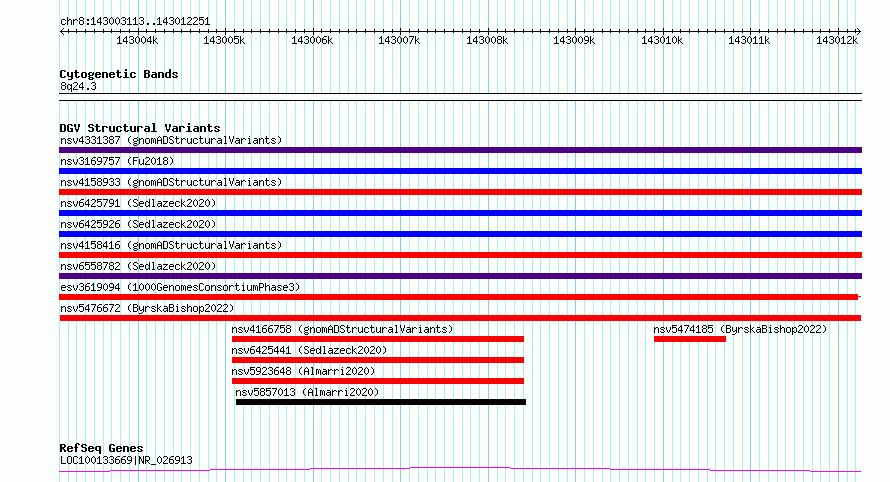The width and height of the screenshot is (890, 482).
Task: Click the 143005k ruler tick label
Action: [x=224, y=40]
